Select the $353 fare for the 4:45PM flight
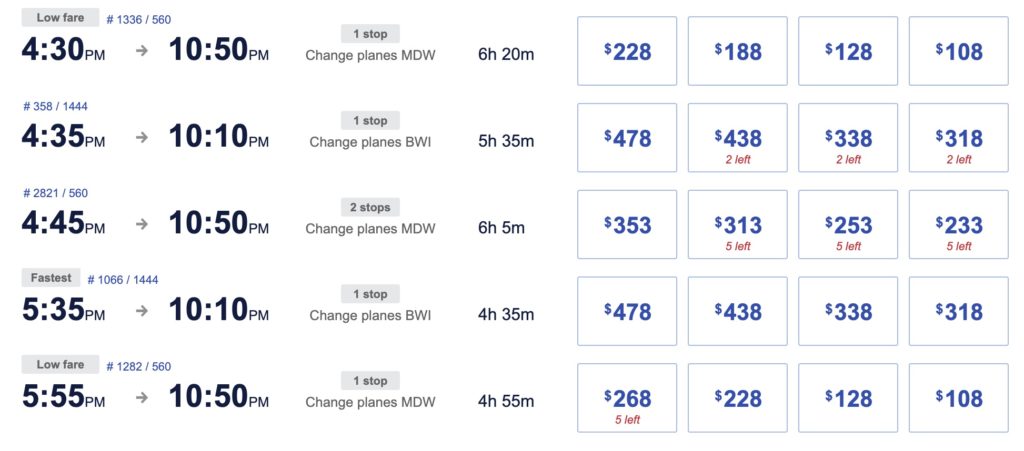1024x451 pixels. [627, 225]
